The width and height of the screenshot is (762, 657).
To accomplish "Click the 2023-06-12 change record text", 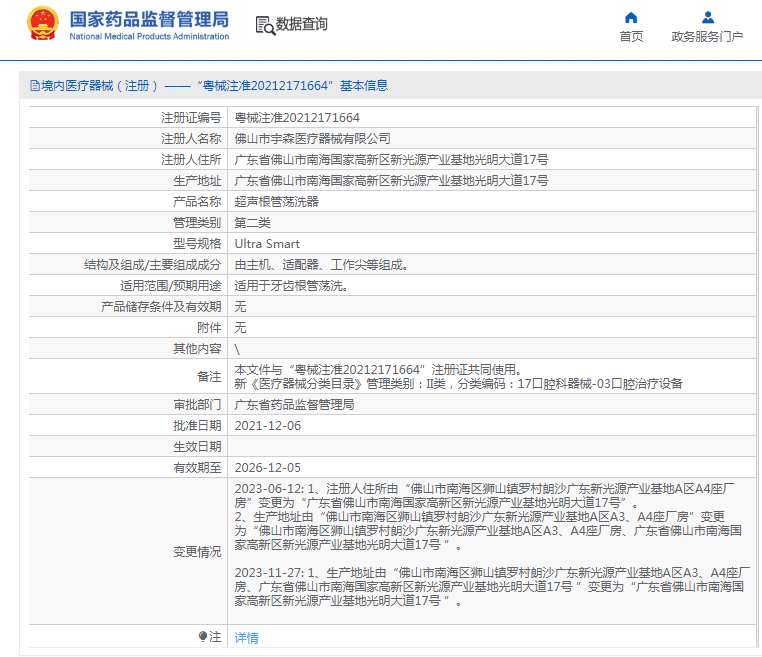I will click(488, 517).
